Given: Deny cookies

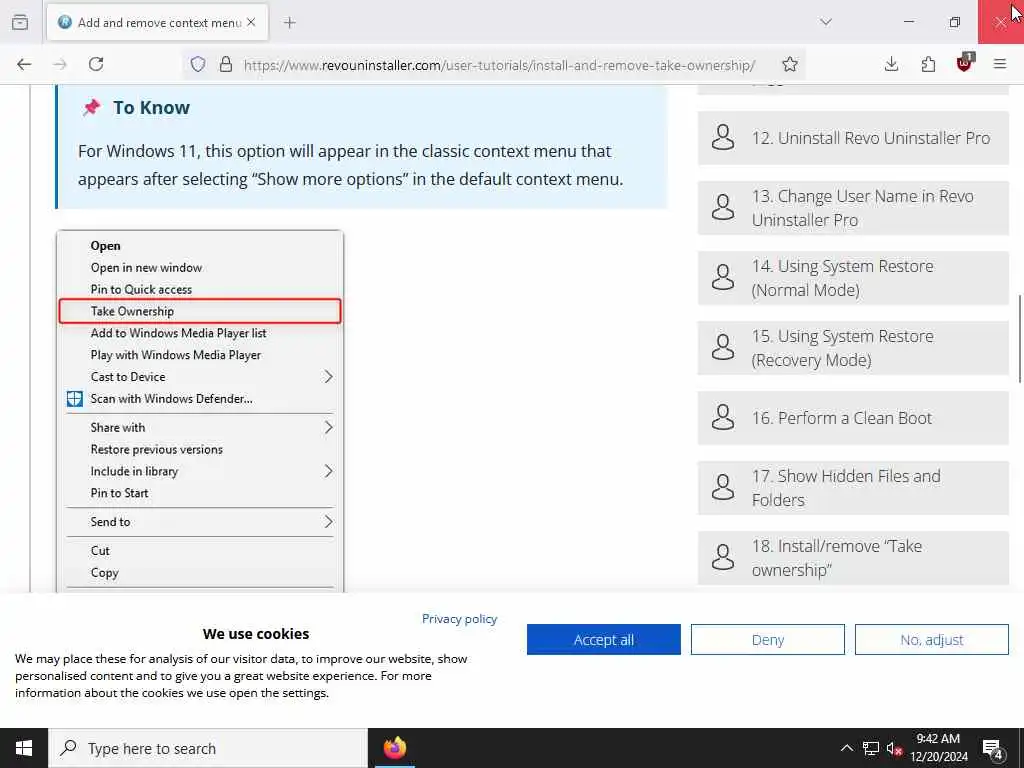Looking at the screenshot, I should pyautogui.click(x=767, y=639).
